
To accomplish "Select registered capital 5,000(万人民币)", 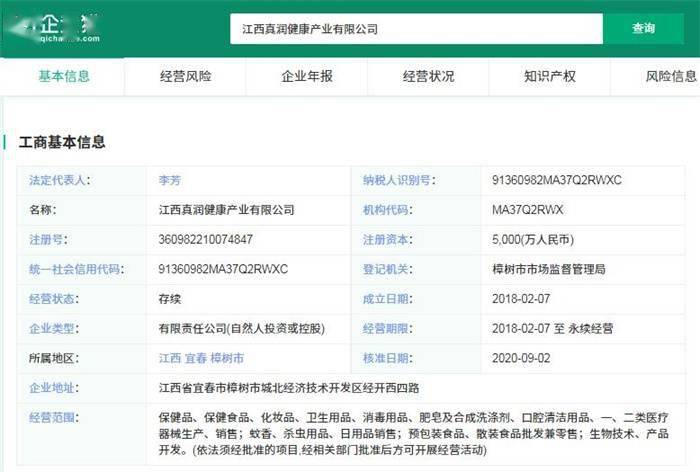I will point(533,239).
